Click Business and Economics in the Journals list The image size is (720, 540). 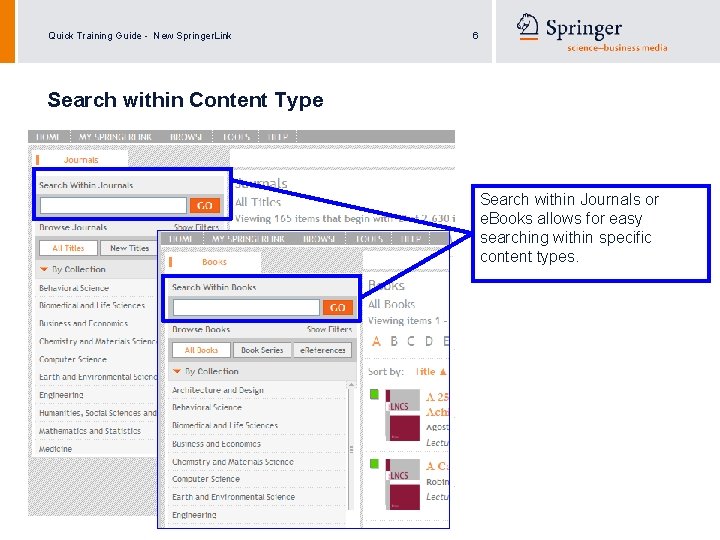(x=84, y=323)
